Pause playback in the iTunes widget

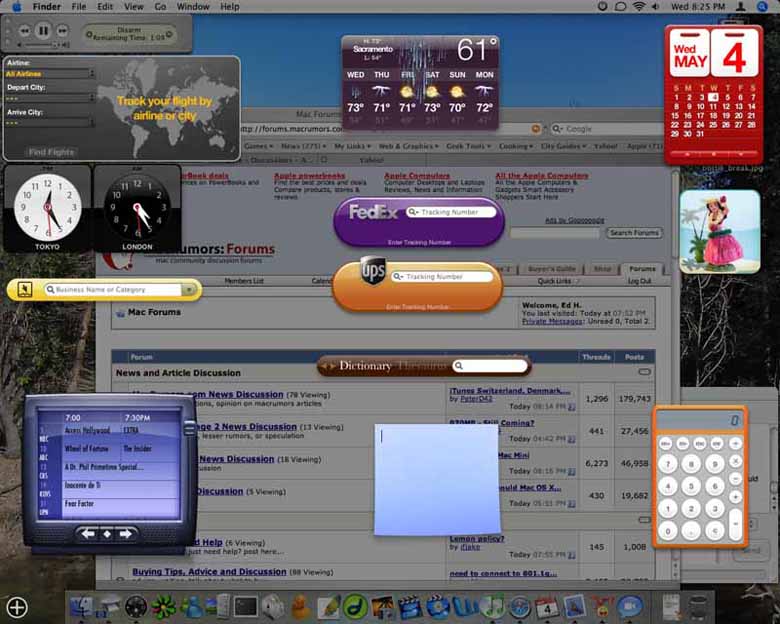(x=43, y=31)
